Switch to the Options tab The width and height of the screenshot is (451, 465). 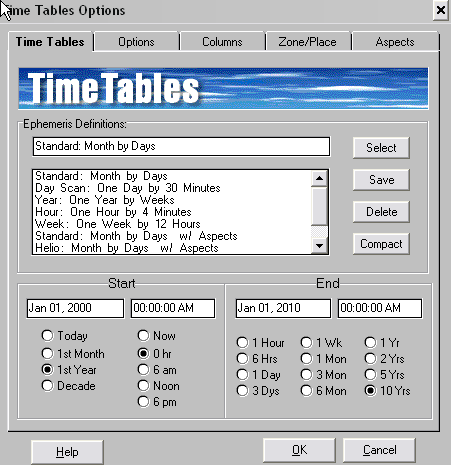136,42
